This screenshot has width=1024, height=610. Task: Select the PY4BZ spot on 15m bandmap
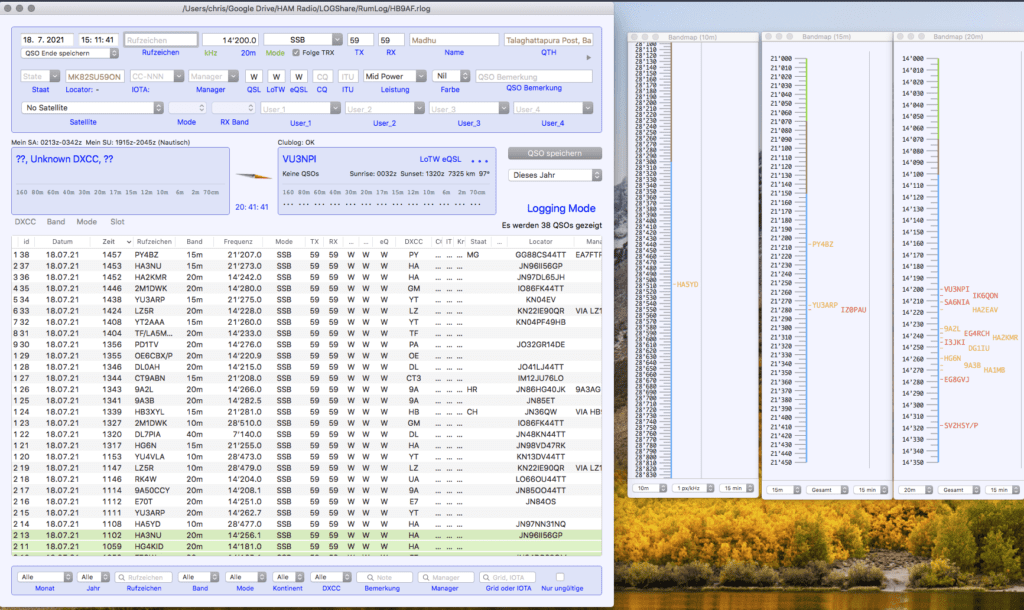click(822, 244)
